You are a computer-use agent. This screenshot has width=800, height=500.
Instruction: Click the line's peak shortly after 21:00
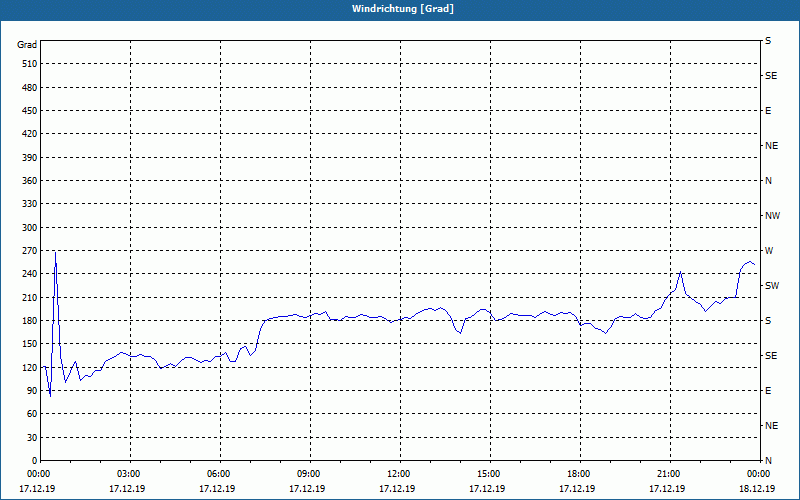(680, 272)
